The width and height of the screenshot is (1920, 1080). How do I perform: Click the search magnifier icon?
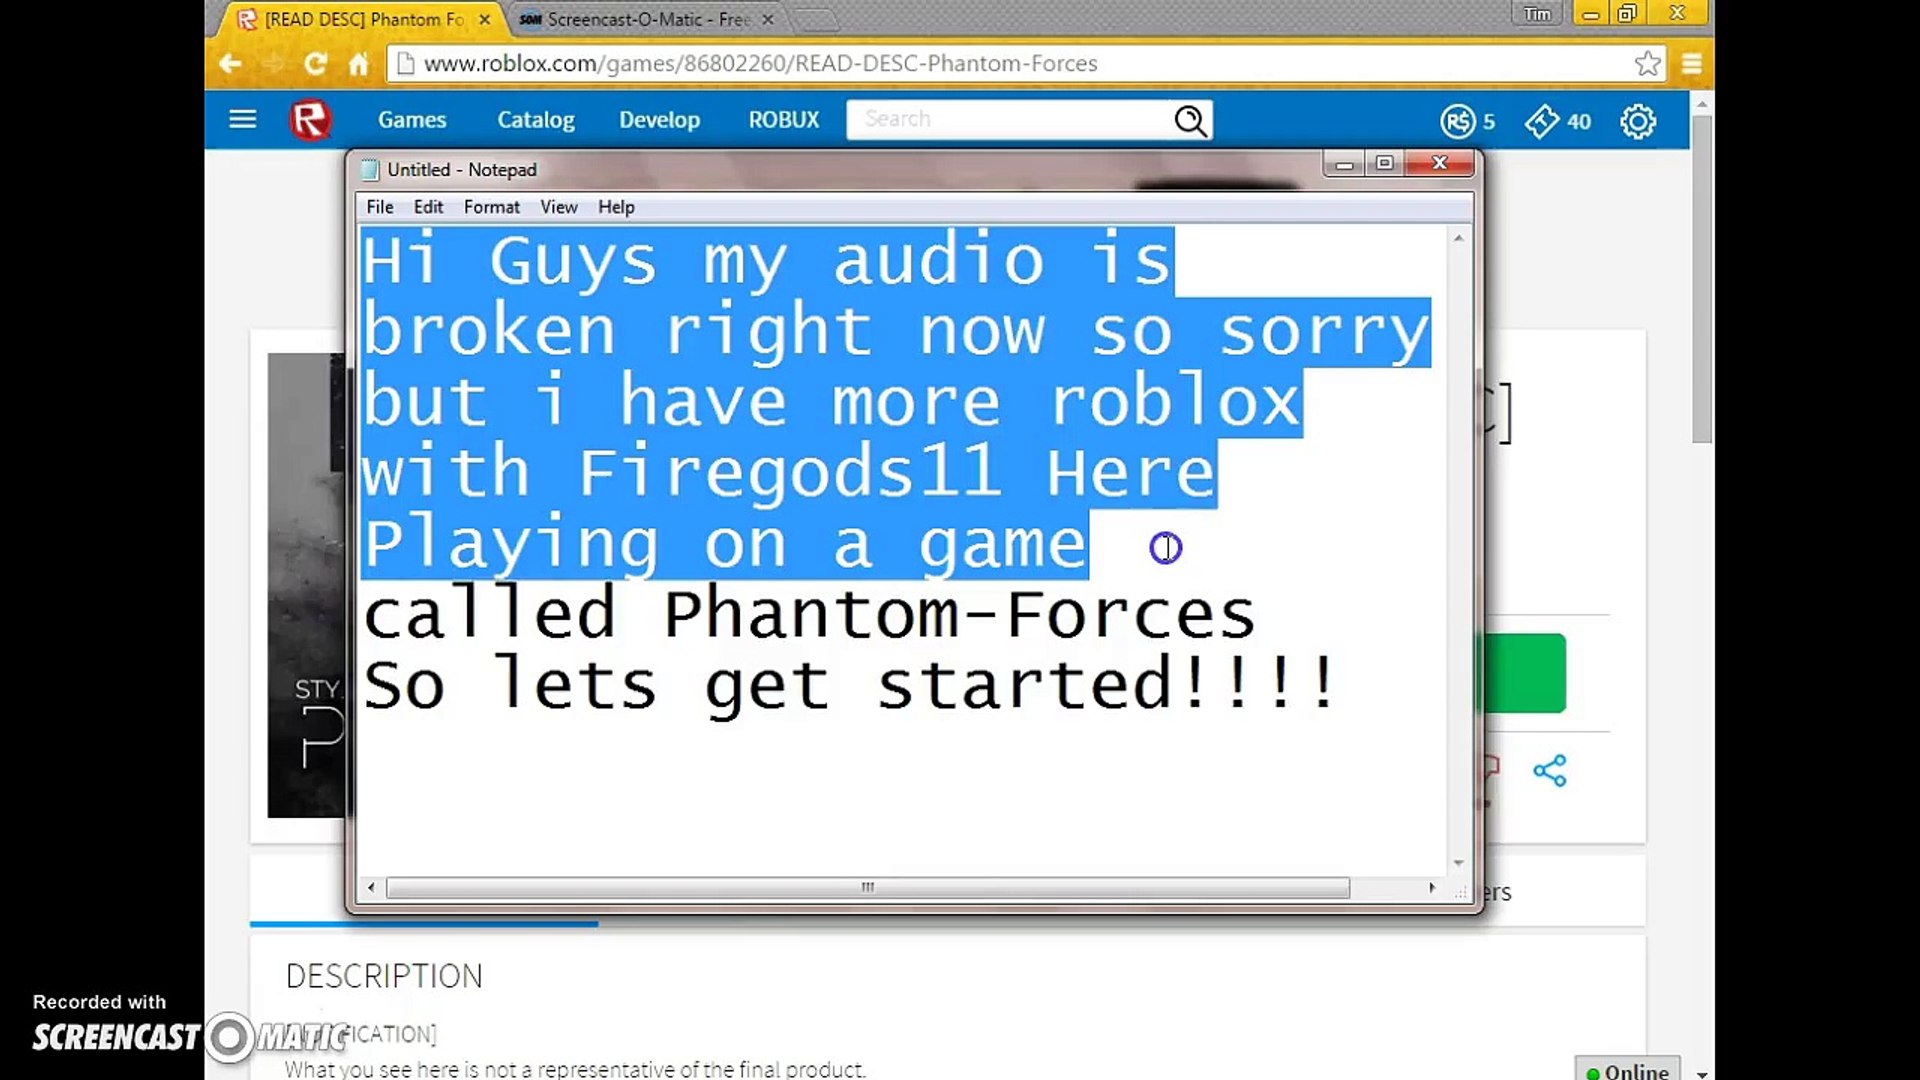pos(1189,121)
